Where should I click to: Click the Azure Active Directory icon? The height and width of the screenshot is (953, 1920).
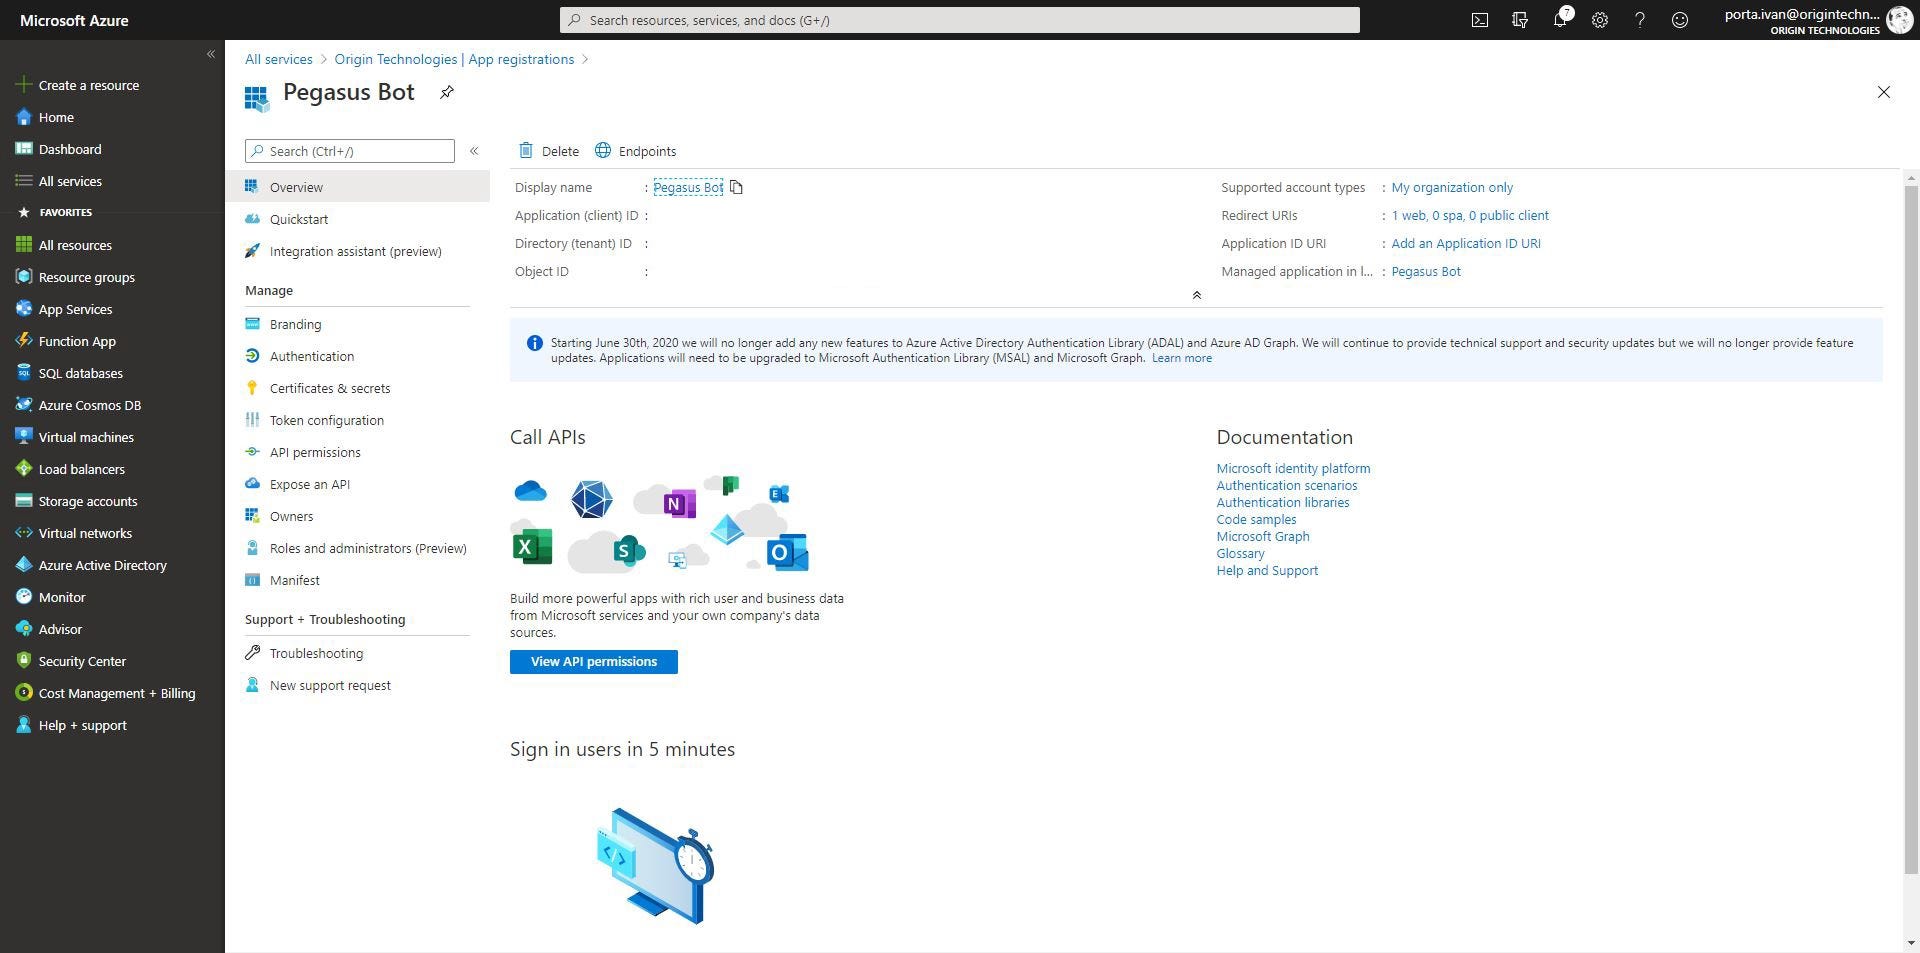(x=24, y=565)
